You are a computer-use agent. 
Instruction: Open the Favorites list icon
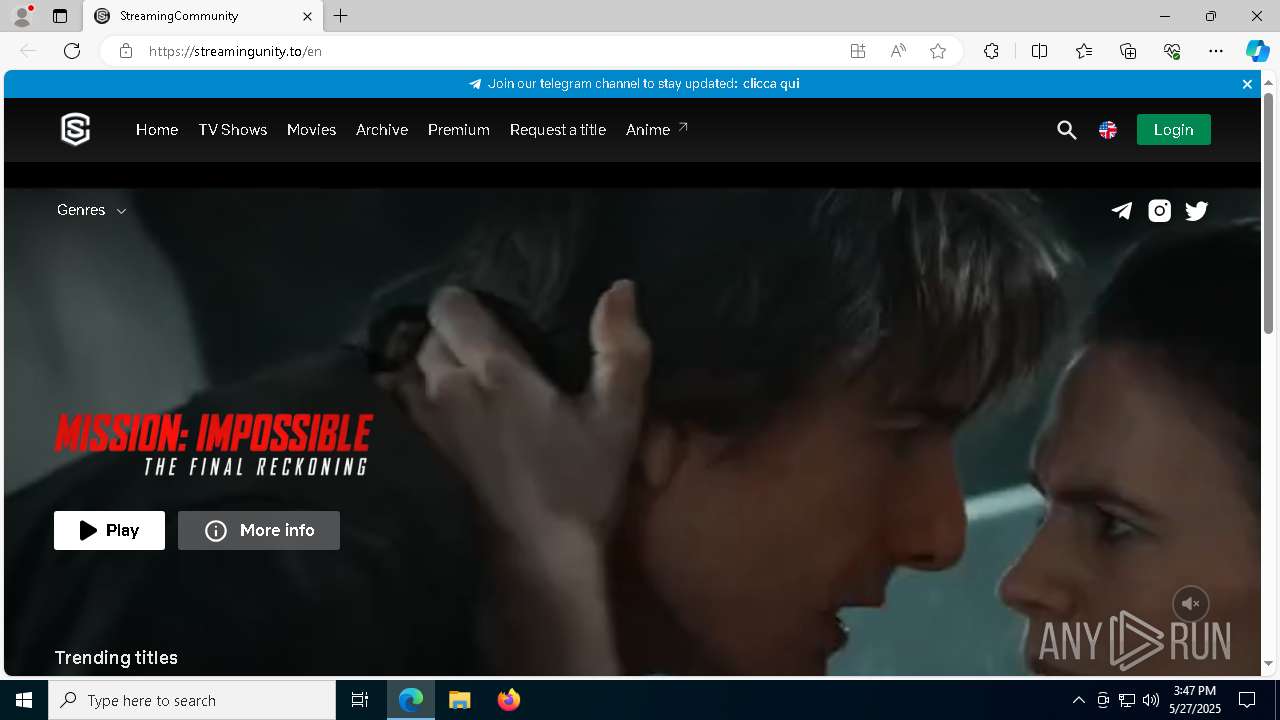[1084, 51]
